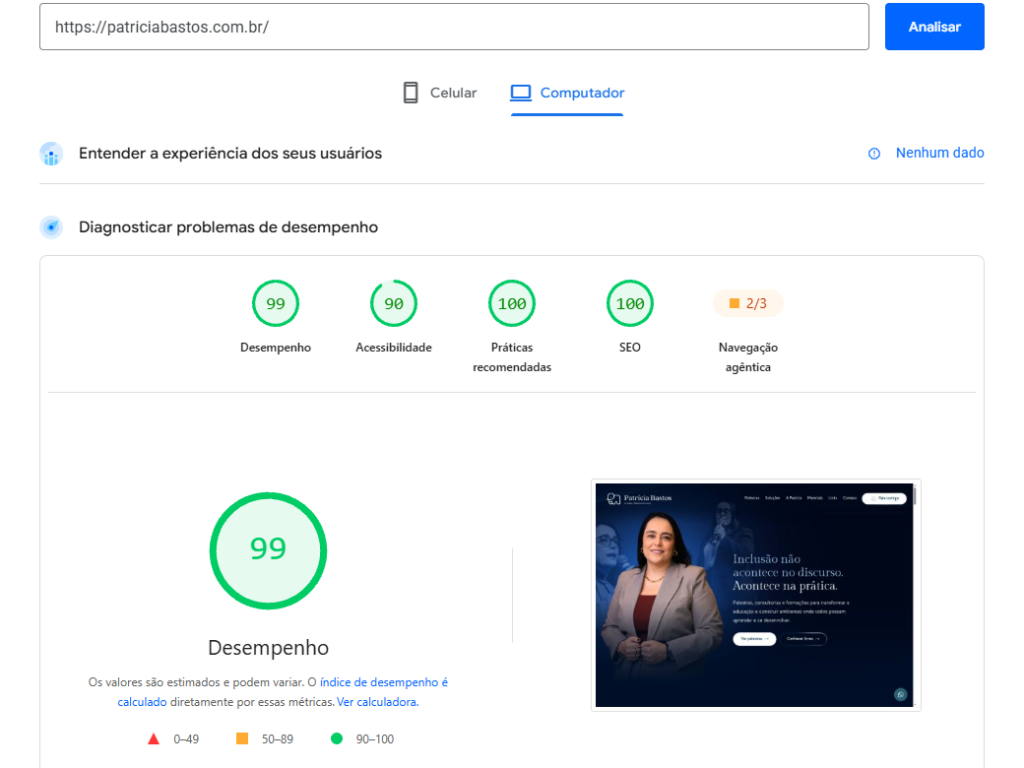This screenshot has width=1024, height=768.
Task: Select the Computador tab
Action: [567, 93]
